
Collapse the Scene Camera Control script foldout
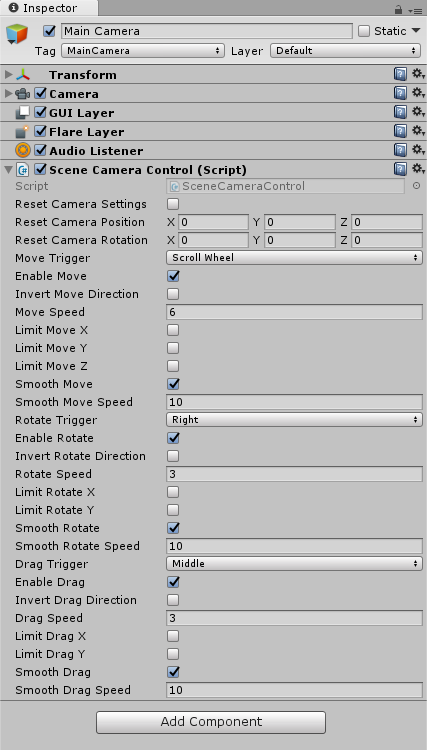click(8, 169)
